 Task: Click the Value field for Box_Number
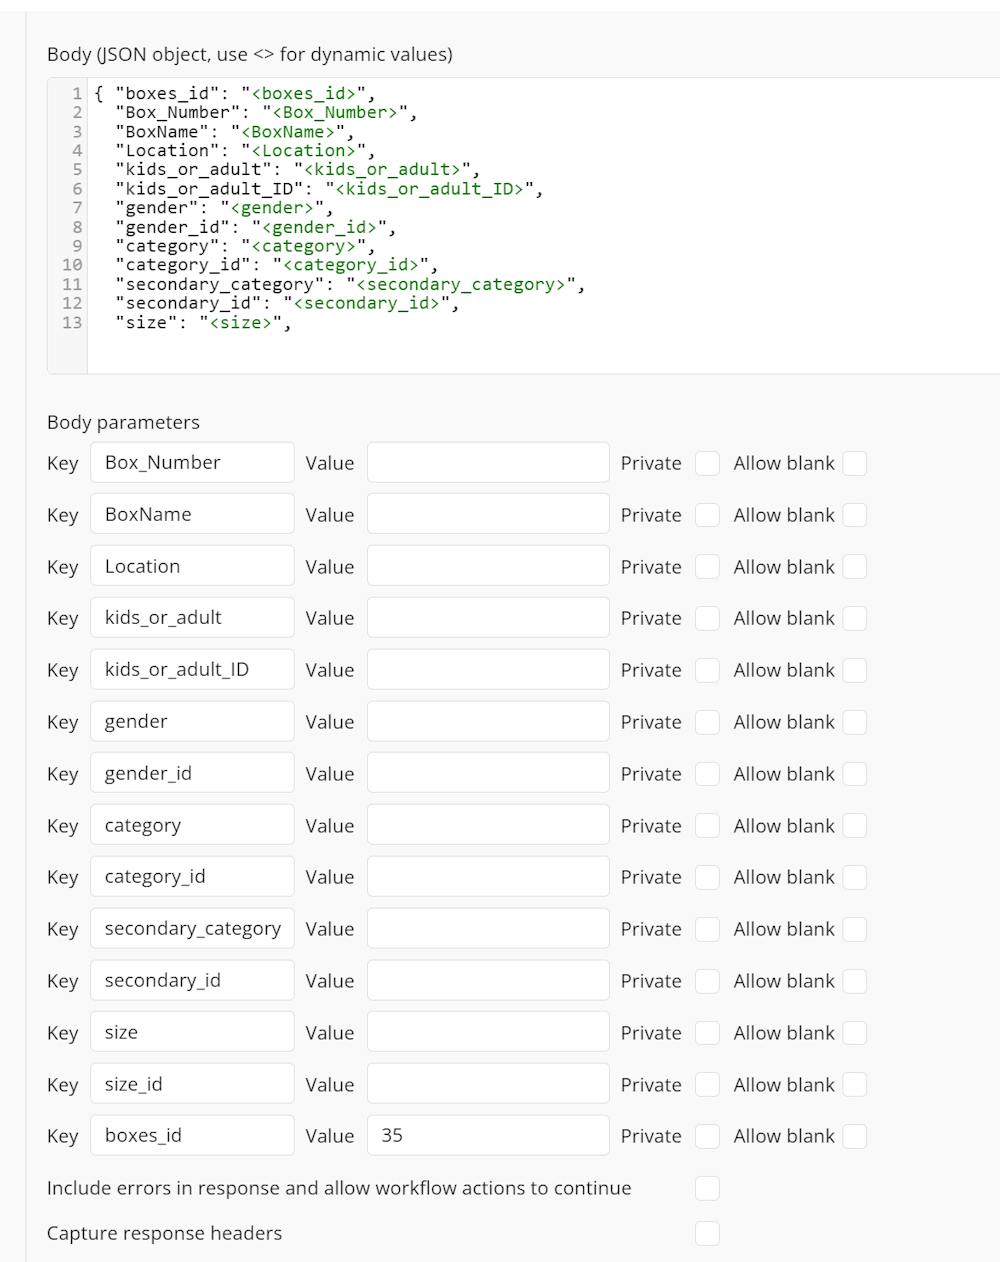487,462
